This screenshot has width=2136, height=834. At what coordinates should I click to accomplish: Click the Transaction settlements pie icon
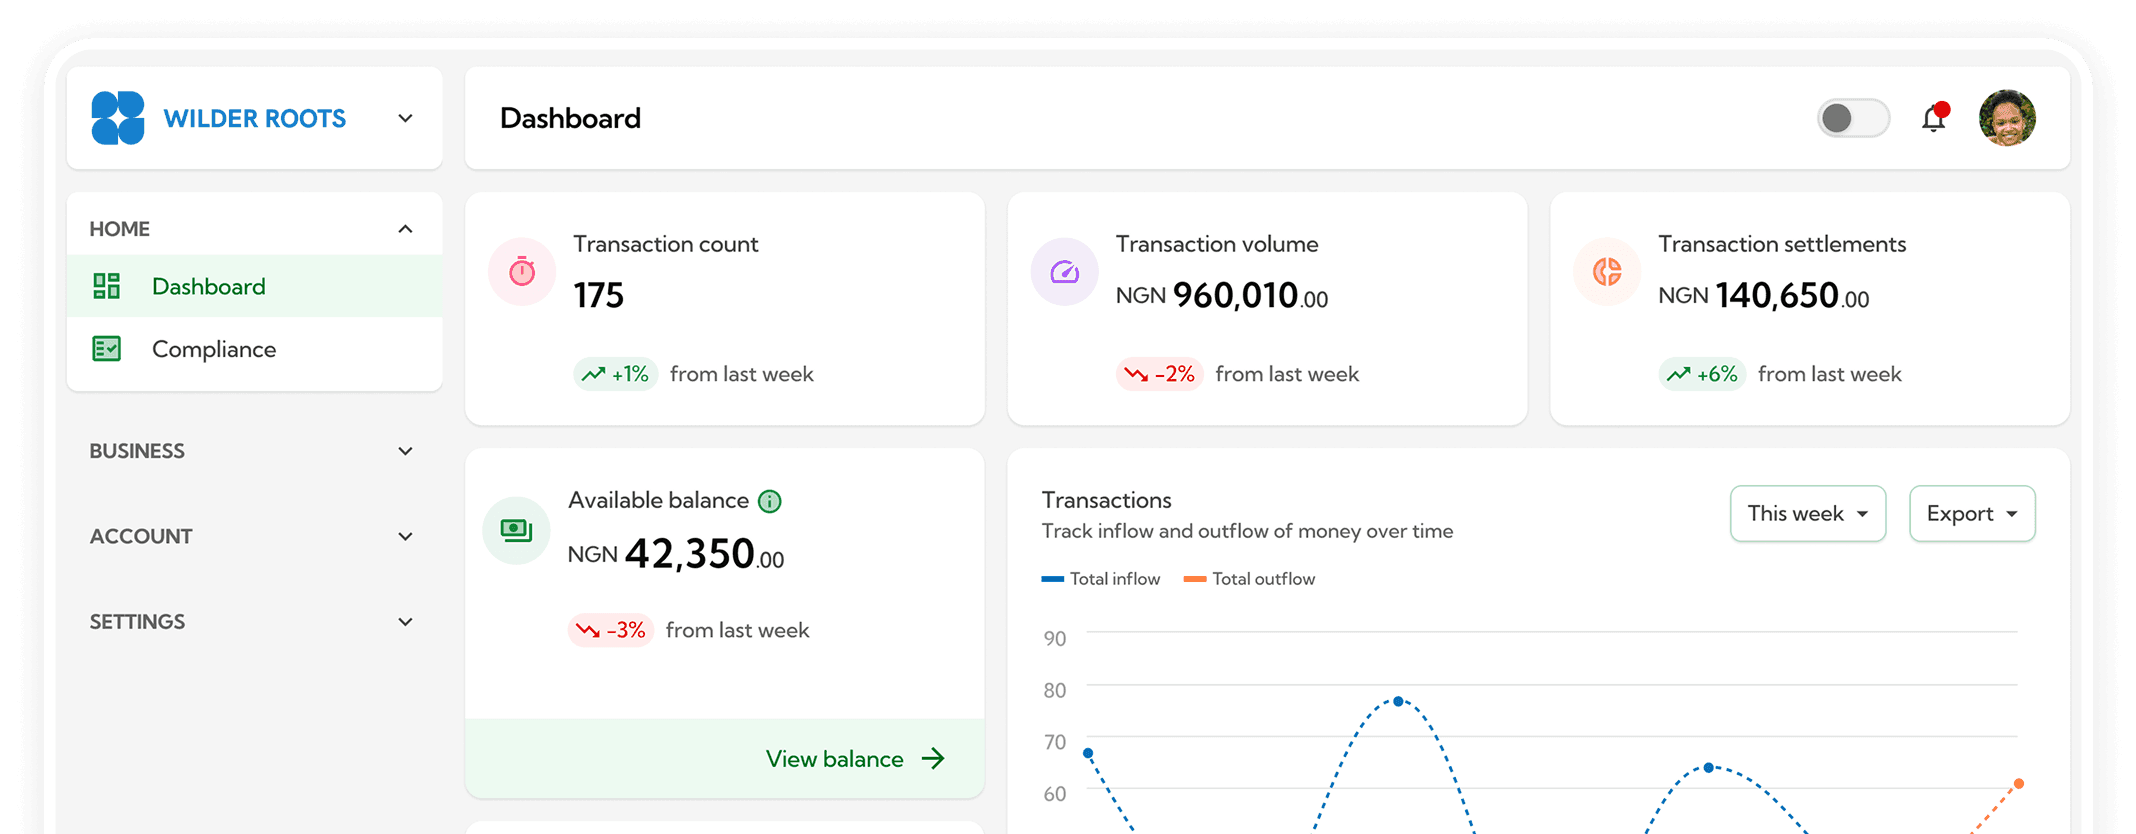[x=1607, y=271]
